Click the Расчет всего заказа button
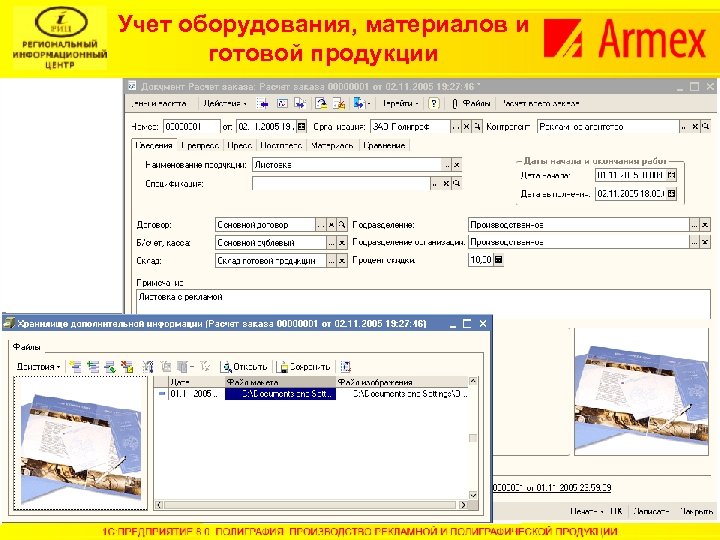 (x=540, y=104)
